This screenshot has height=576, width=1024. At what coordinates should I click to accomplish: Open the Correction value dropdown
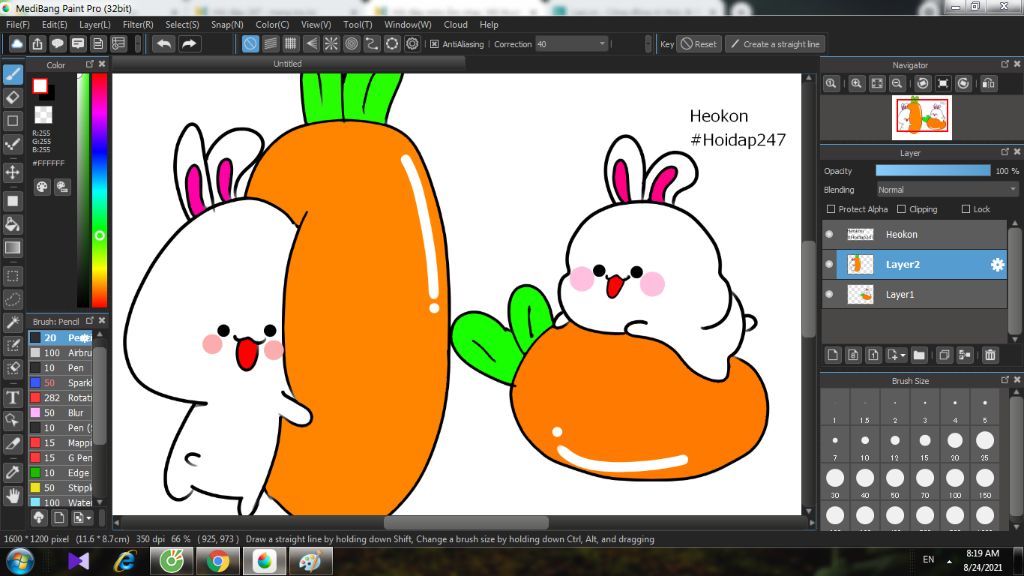click(x=571, y=44)
